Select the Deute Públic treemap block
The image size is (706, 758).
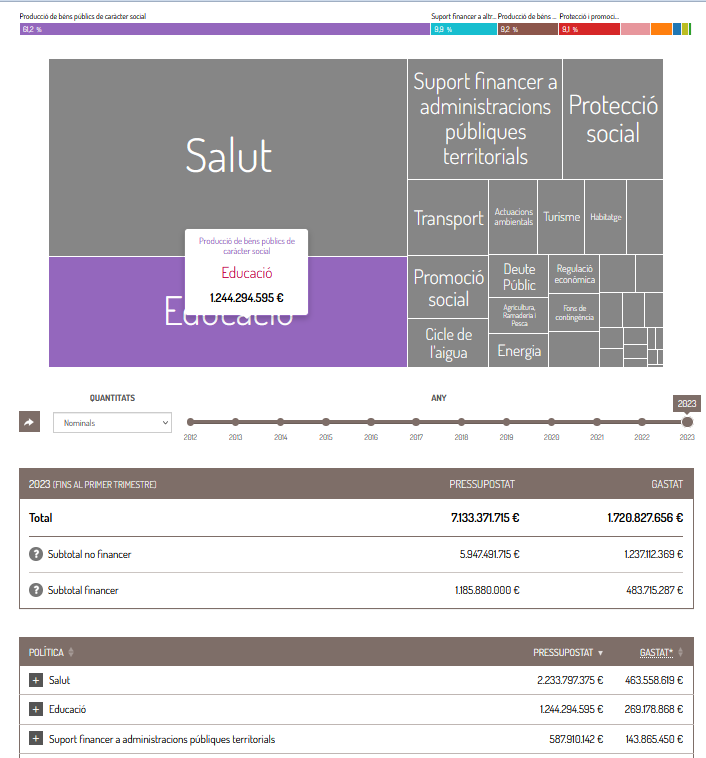[x=519, y=277]
